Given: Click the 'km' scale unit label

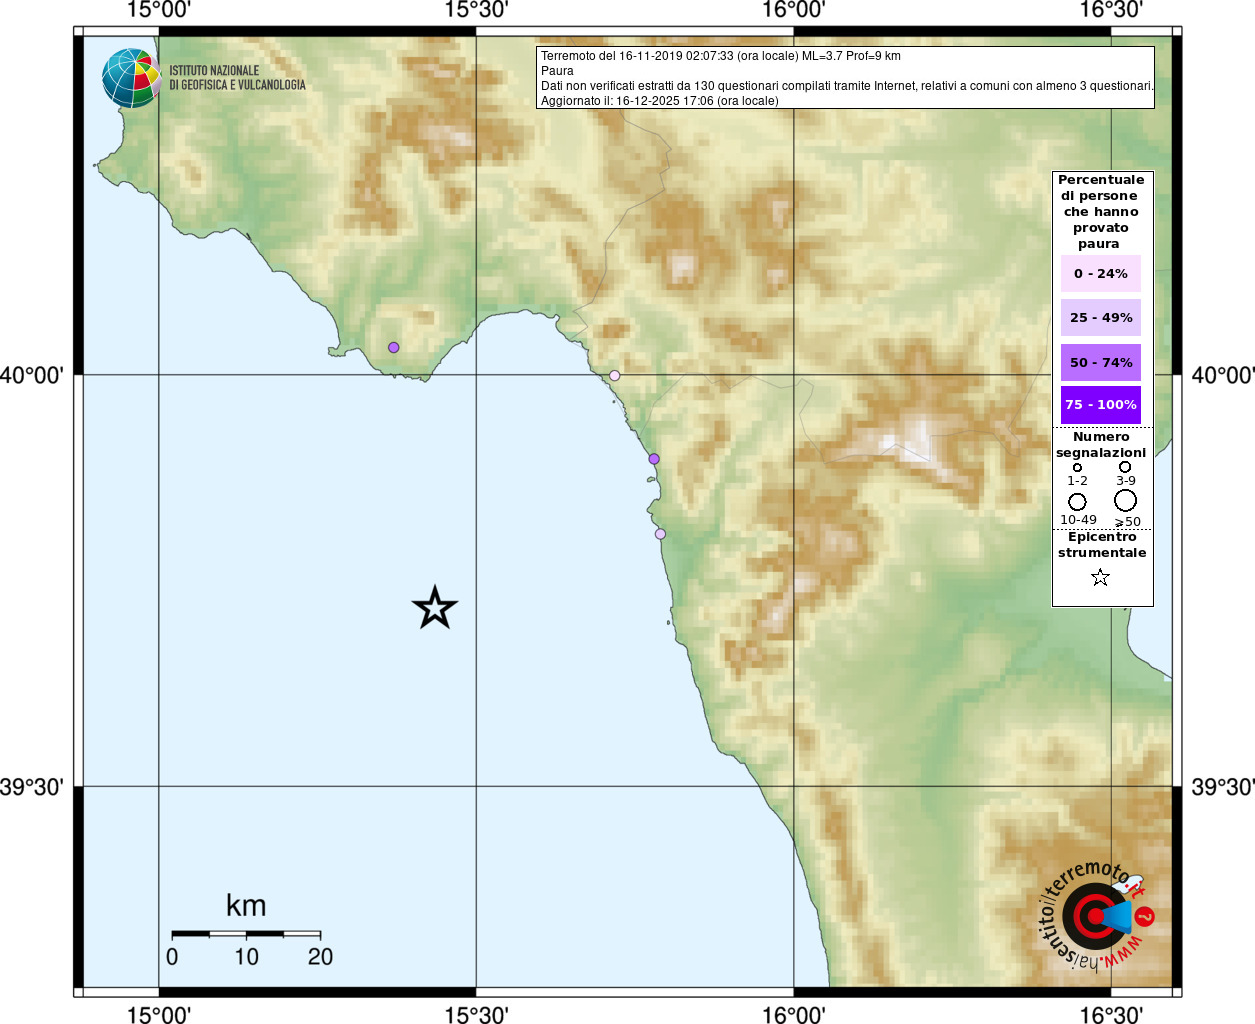Looking at the screenshot, I should [x=246, y=905].
